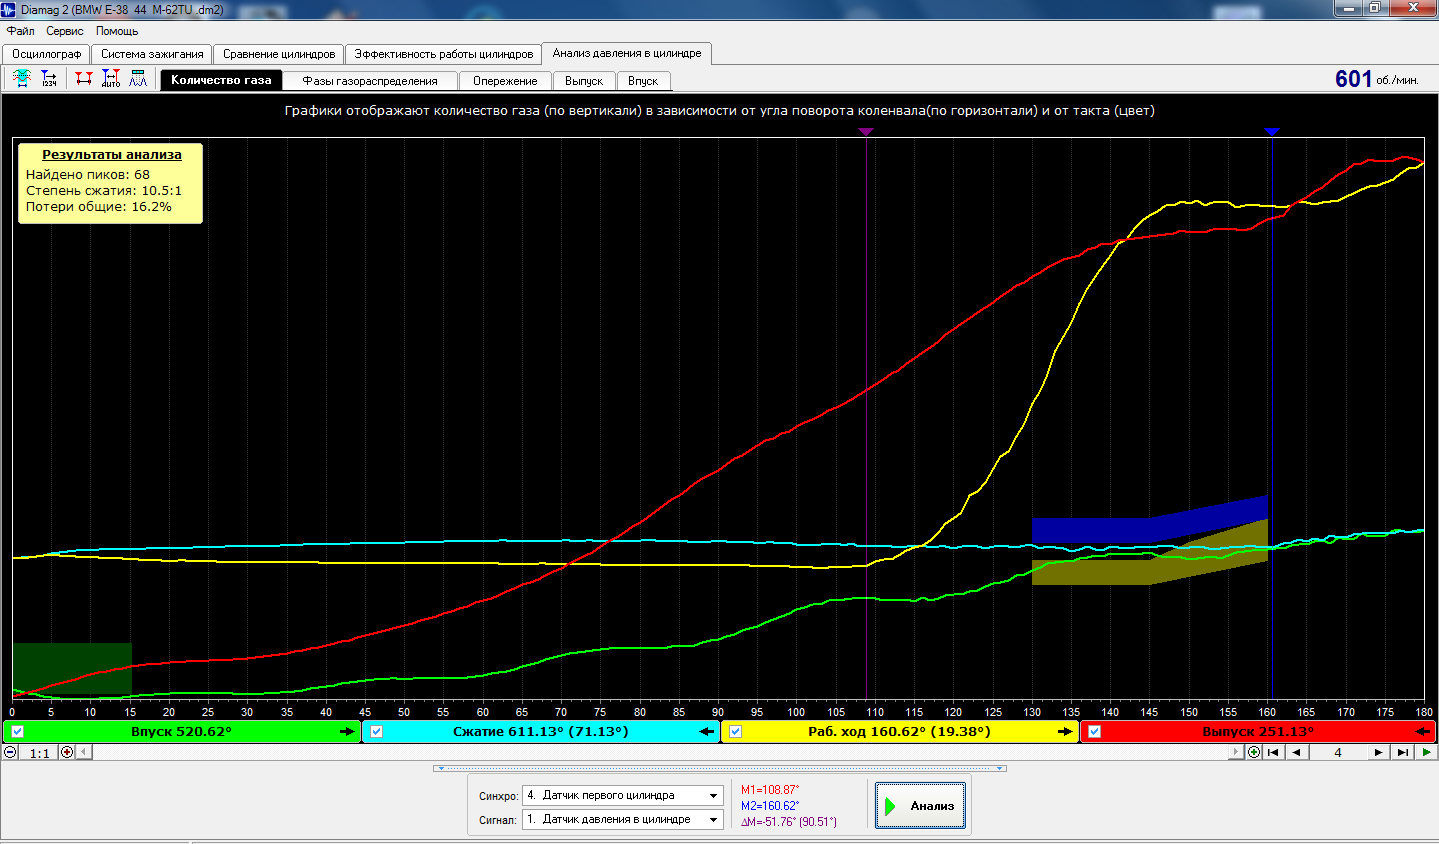Click the arrow on the Выпуск bar
The image size is (1439, 844).
(1423, 732)
